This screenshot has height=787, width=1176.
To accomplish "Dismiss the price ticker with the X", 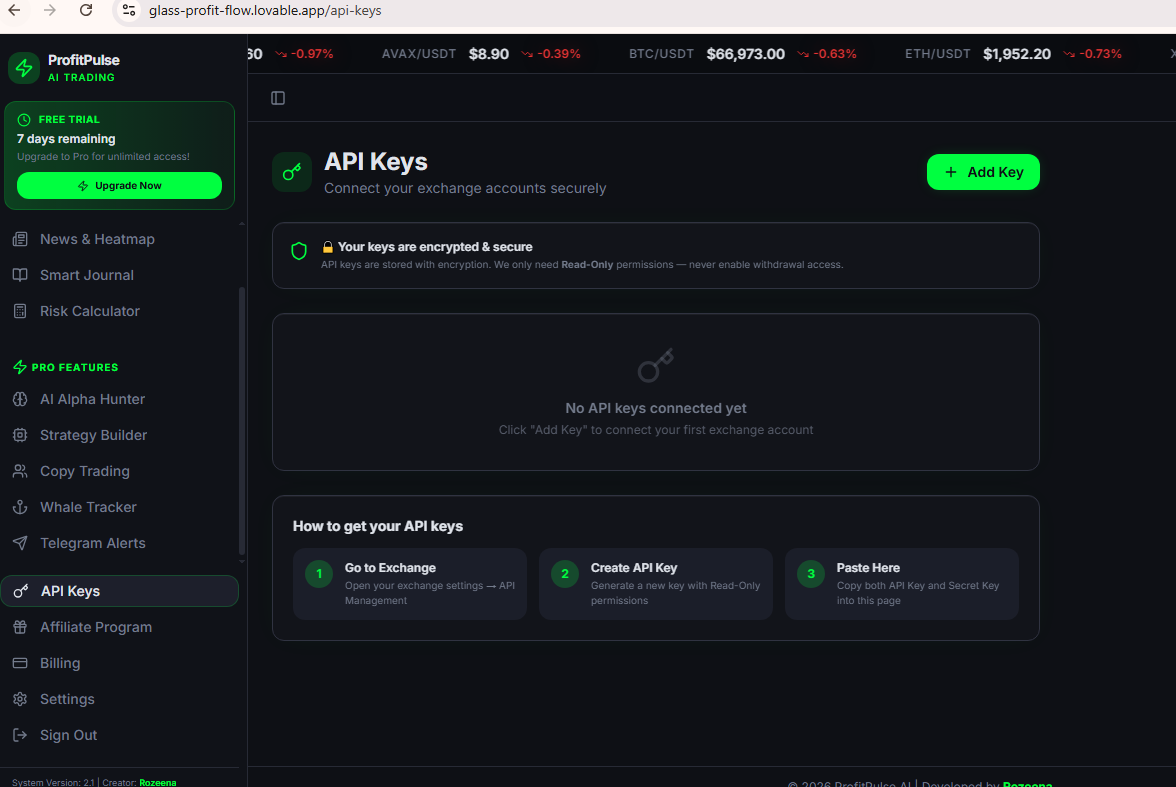I will click(1170, 54).
